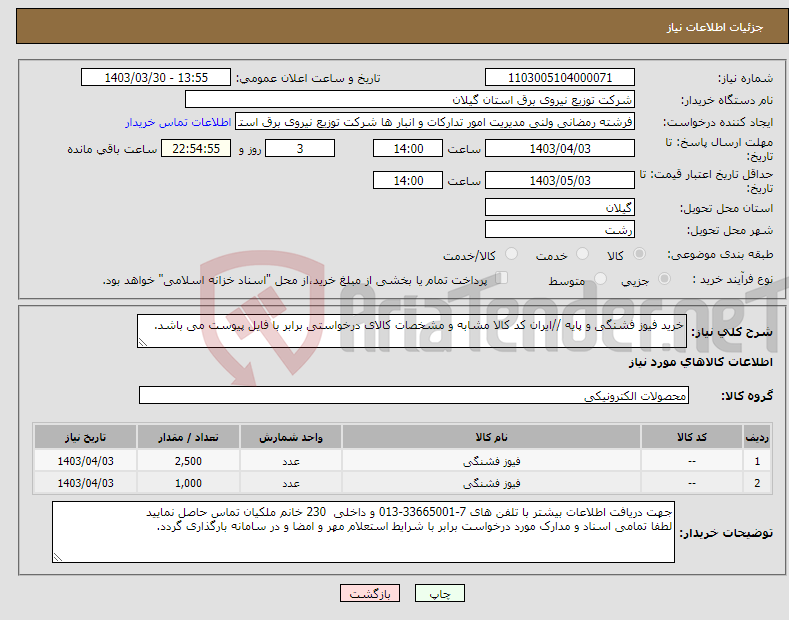Click the عدد unit cell in row 1
This screenshot has height=620, width=789.
291,460
